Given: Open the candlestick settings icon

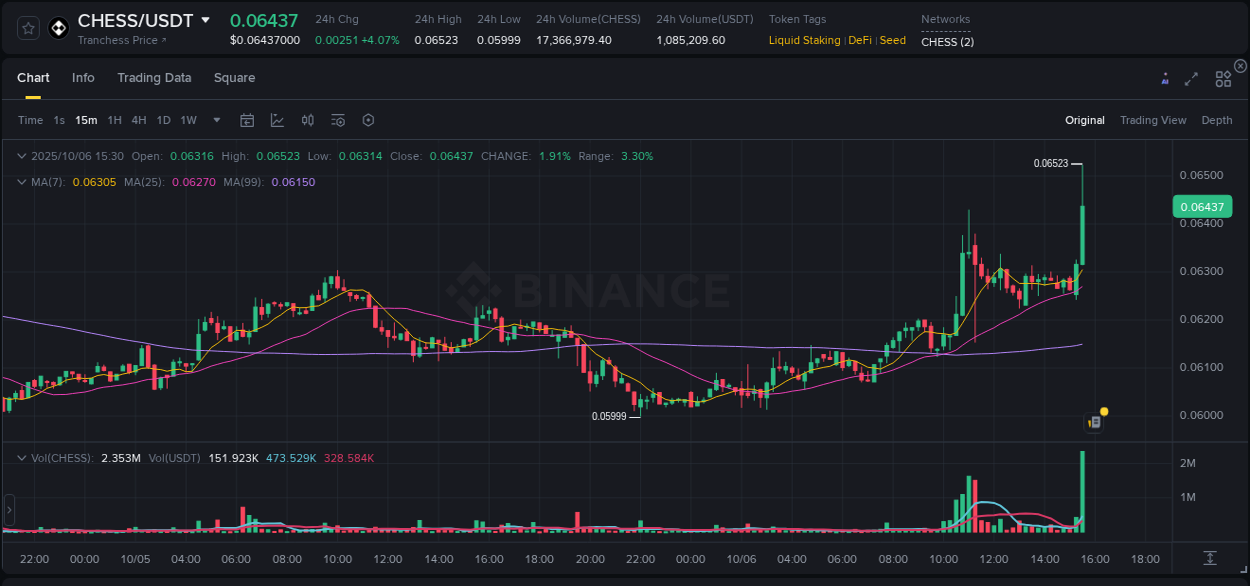Looking at the screenshot, I should (x=307, y=120).
